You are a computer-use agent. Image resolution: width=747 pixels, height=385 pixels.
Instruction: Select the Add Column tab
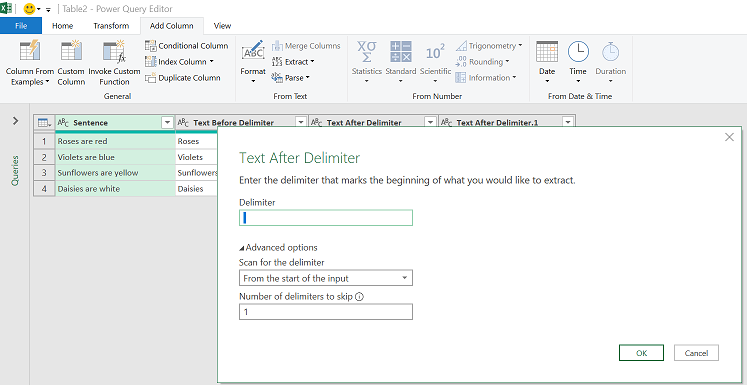[172, 26]
